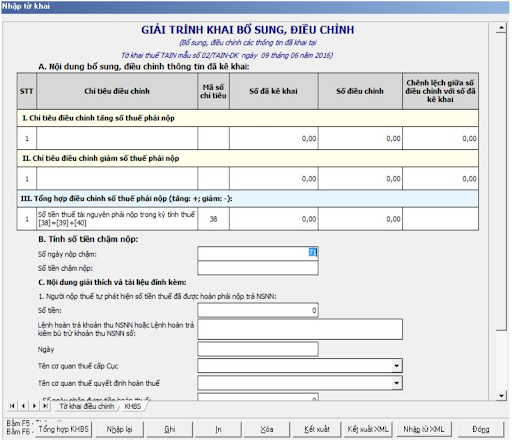The width and height of the screenshot is (512, 441).
Task: Click the STT column header
Action: 27,91
